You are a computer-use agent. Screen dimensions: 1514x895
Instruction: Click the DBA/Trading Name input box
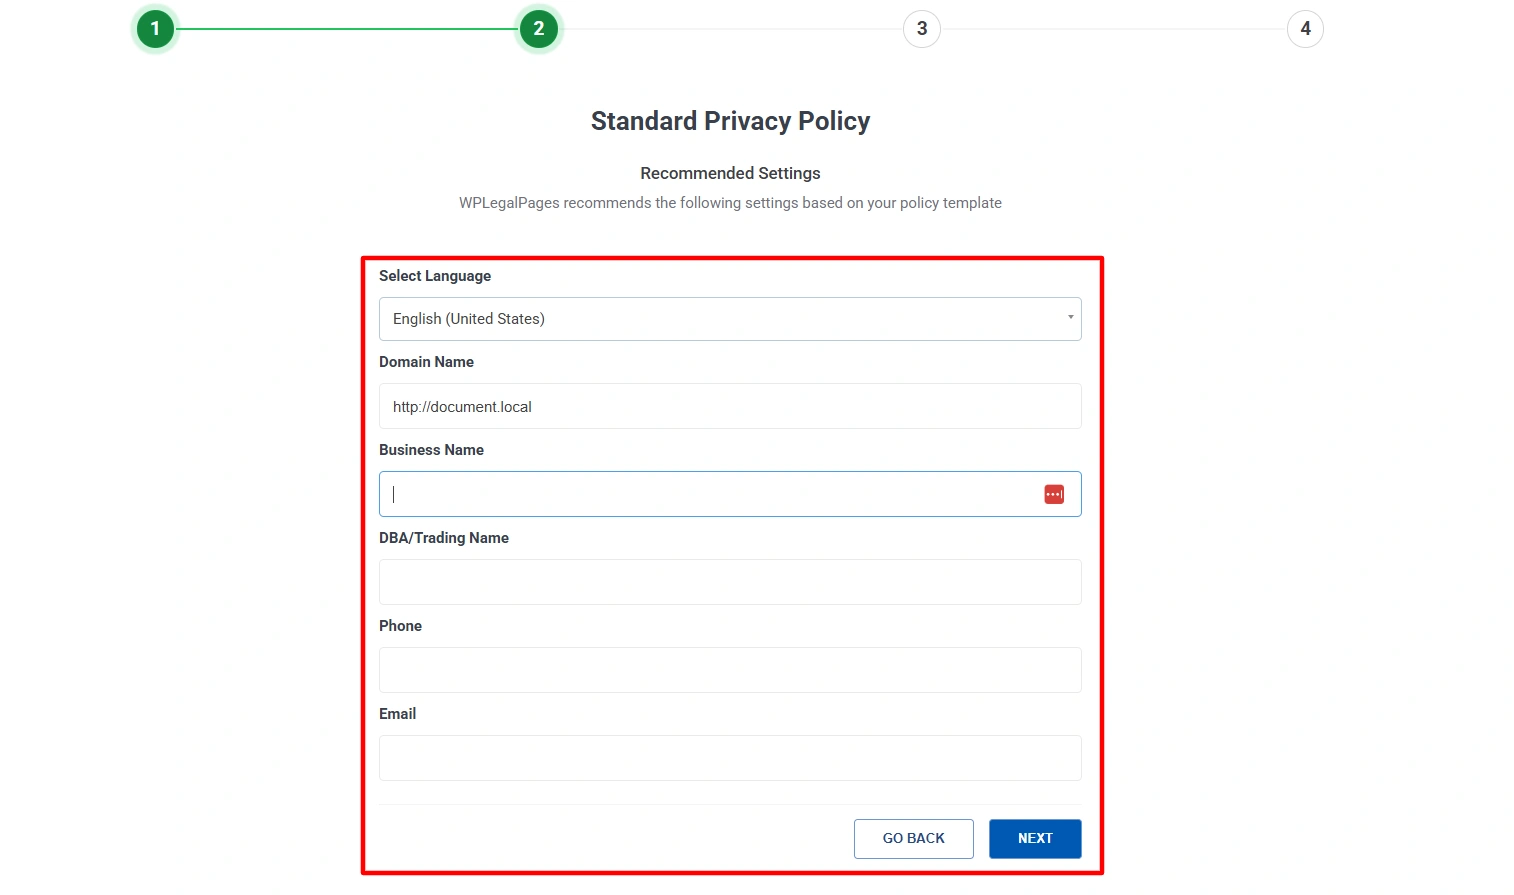(x=730, y=581)
